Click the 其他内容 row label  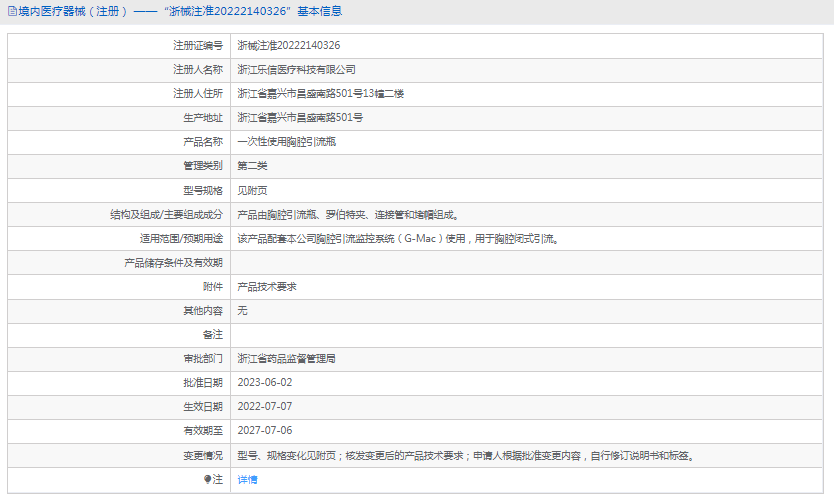point(203,311)
